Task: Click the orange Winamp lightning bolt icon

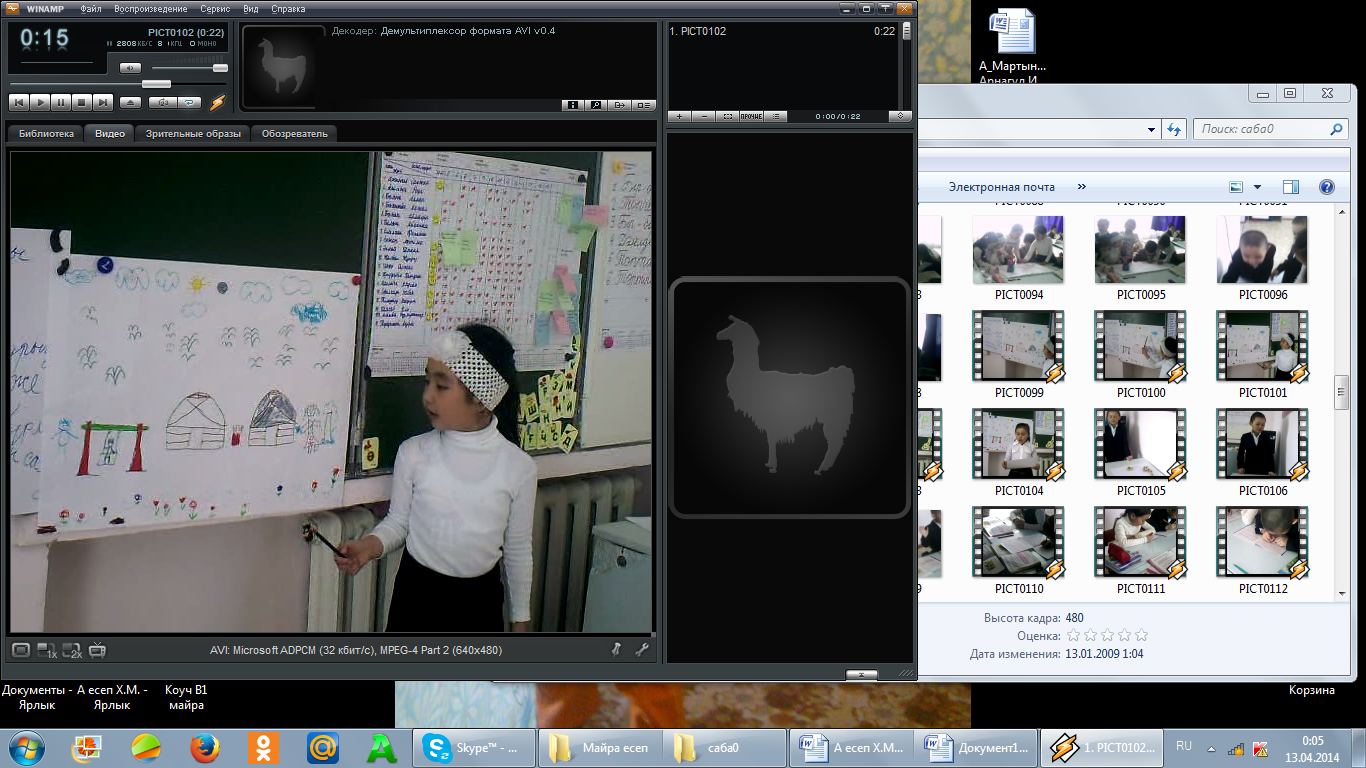Action: pos(218,102)
